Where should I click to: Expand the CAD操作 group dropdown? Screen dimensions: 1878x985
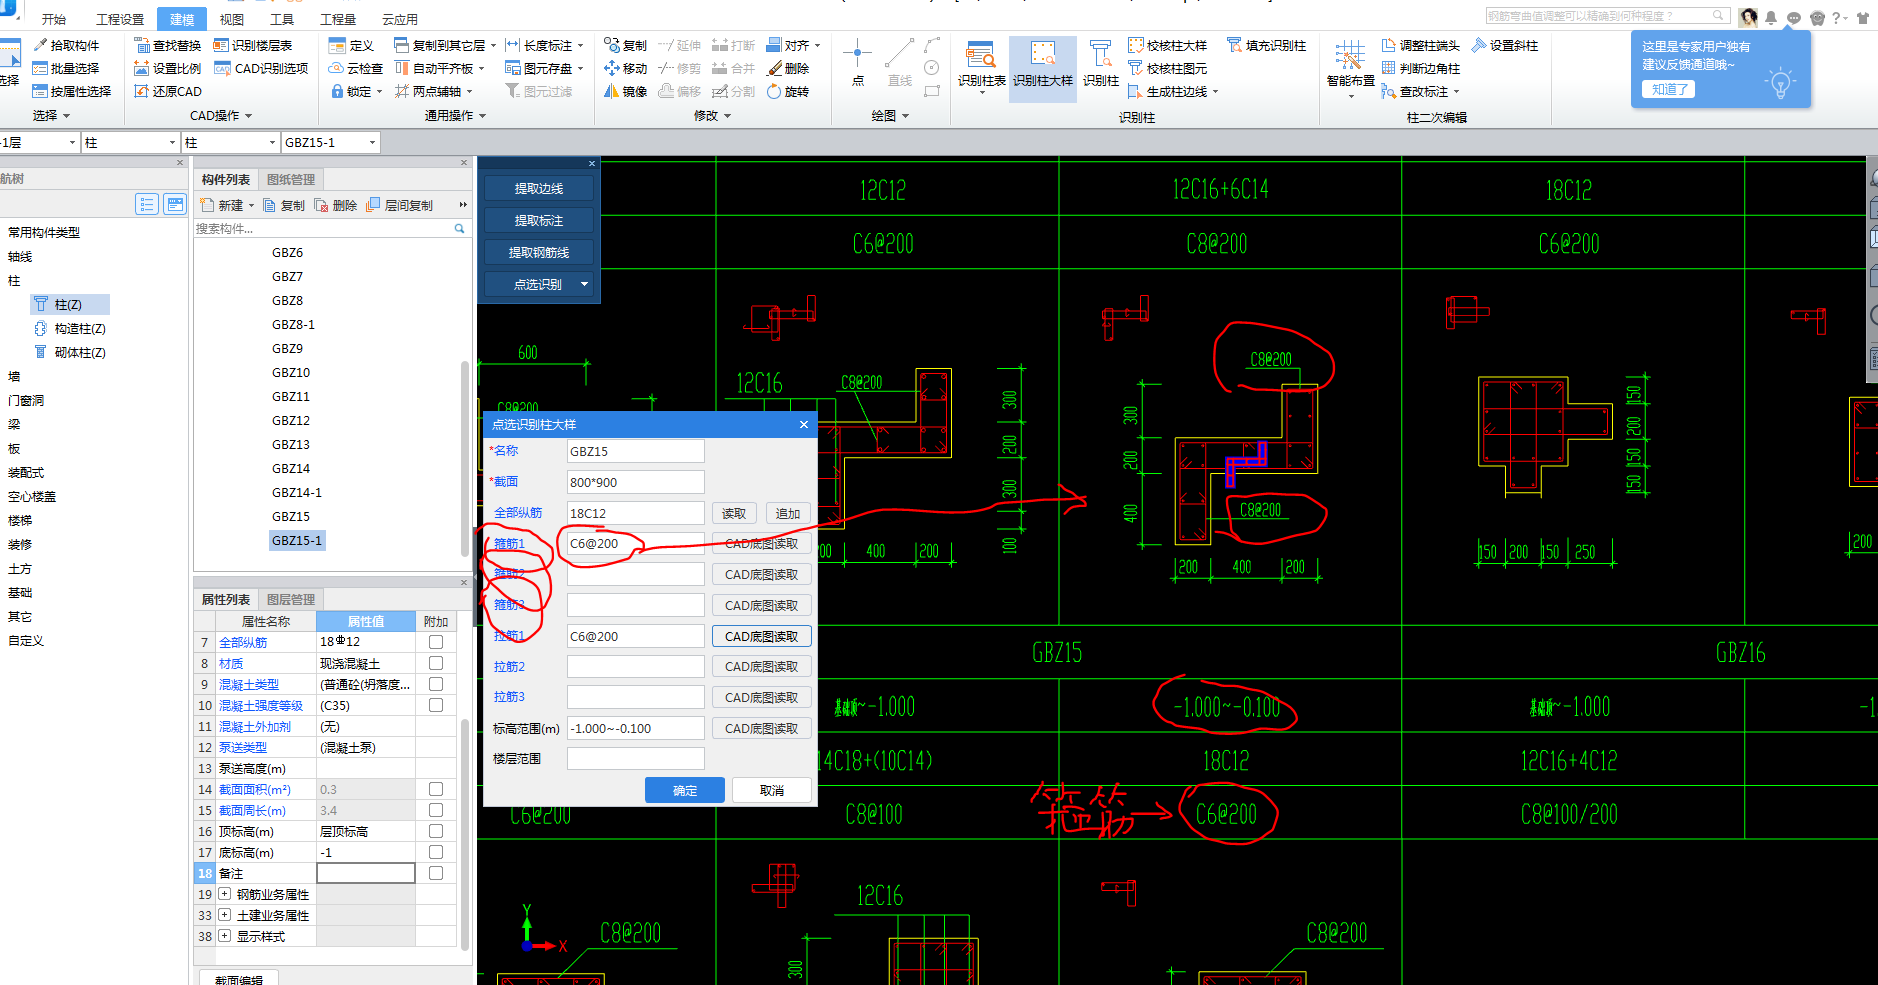point(248,116)
